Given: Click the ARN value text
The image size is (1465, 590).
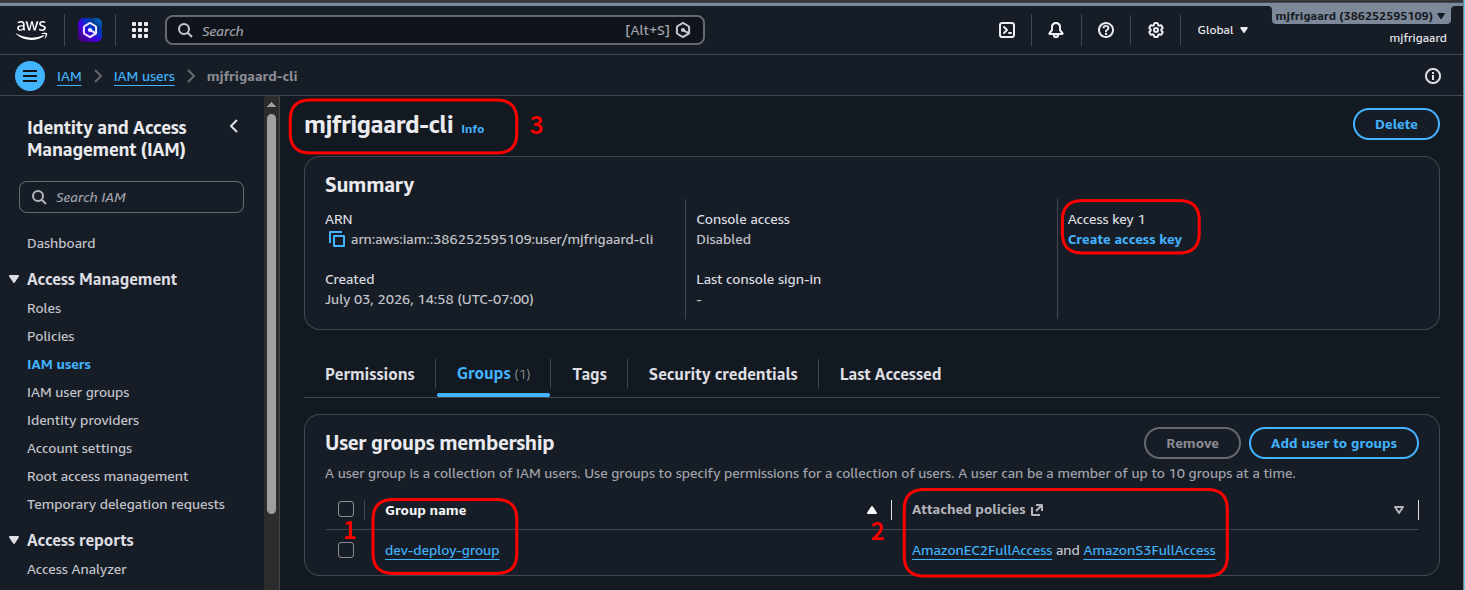Looking at the screenshot, I should point(502,240).
